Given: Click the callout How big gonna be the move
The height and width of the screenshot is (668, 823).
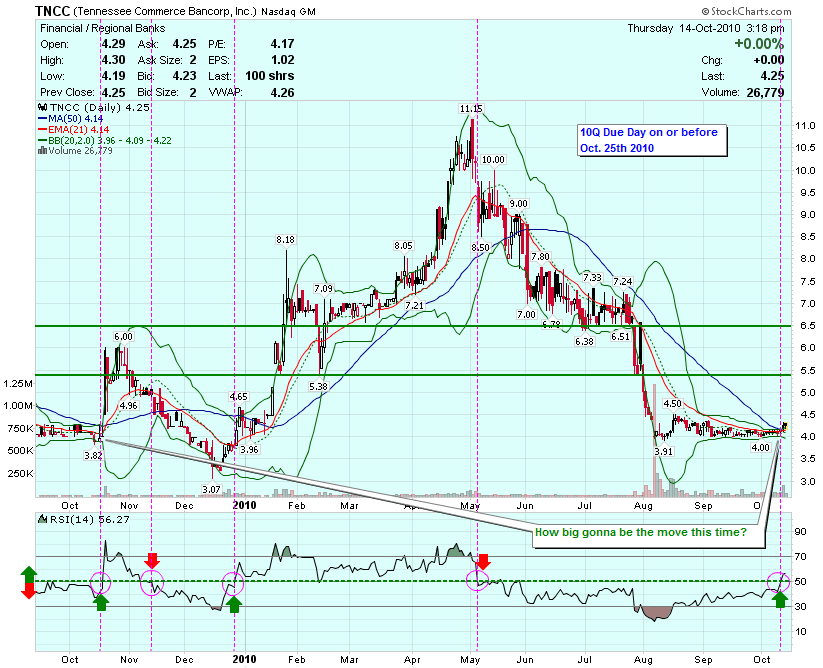Looking at the screenshot, I should pyautogui.click(x=648, y=535).
